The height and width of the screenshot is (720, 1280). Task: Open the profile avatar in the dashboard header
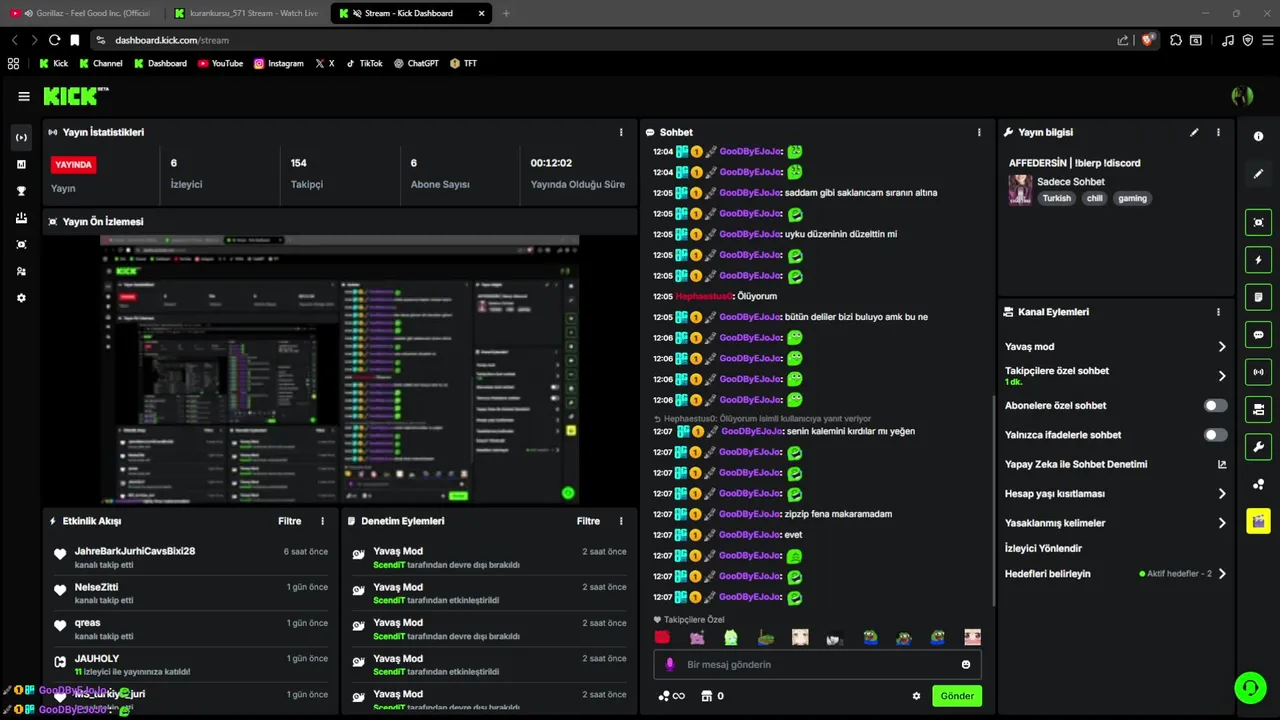[1242, 96]
